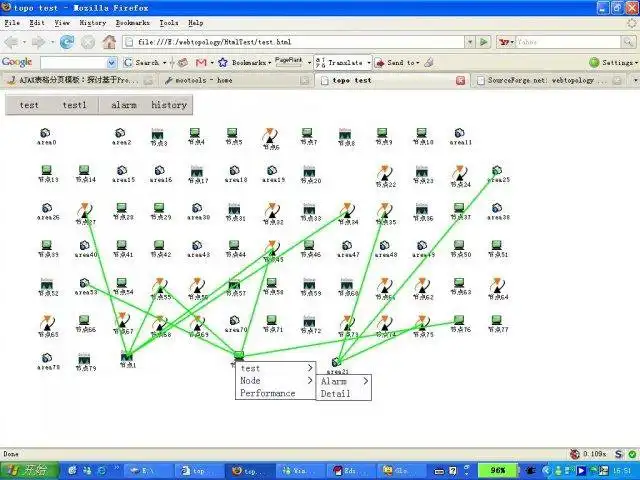Click the Google logo in the toolbar

17,62
